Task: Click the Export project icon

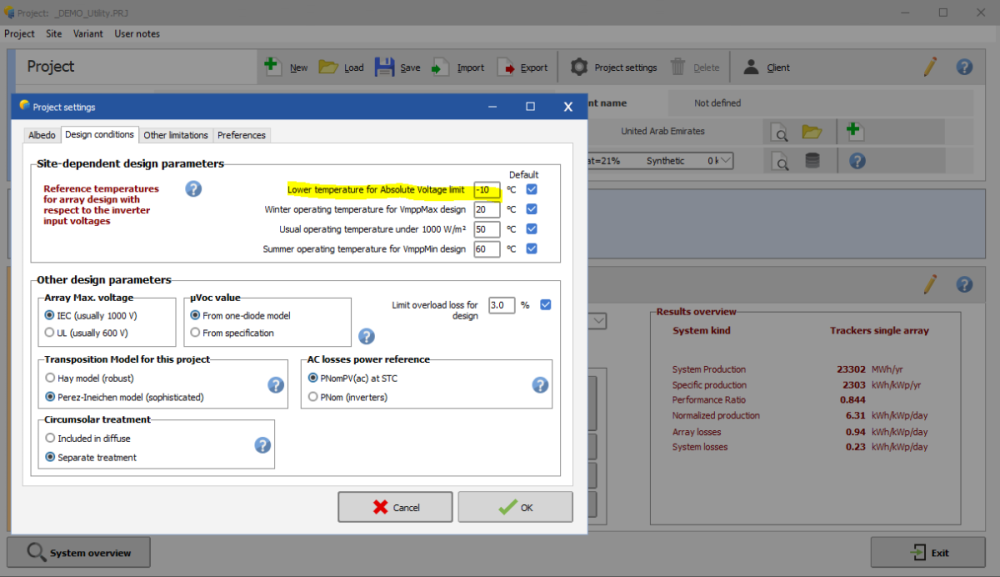Action: [x=507, y=67]
